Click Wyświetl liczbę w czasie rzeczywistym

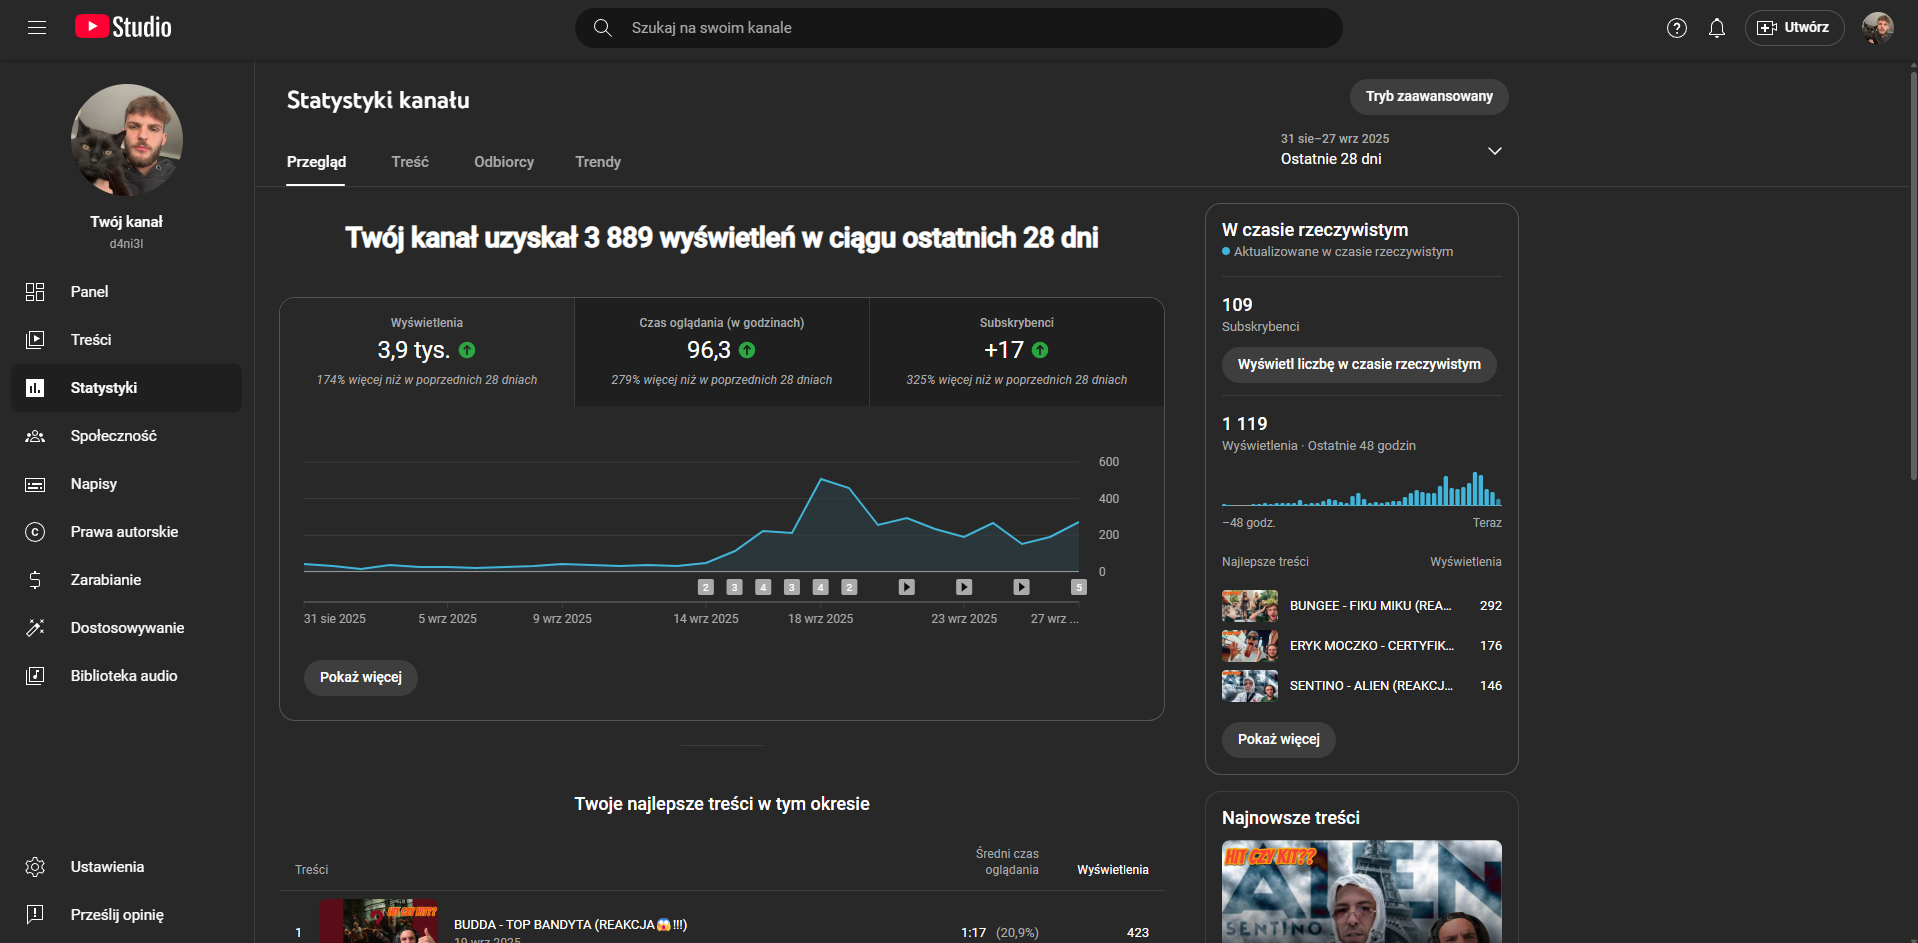click(1358, 365)
